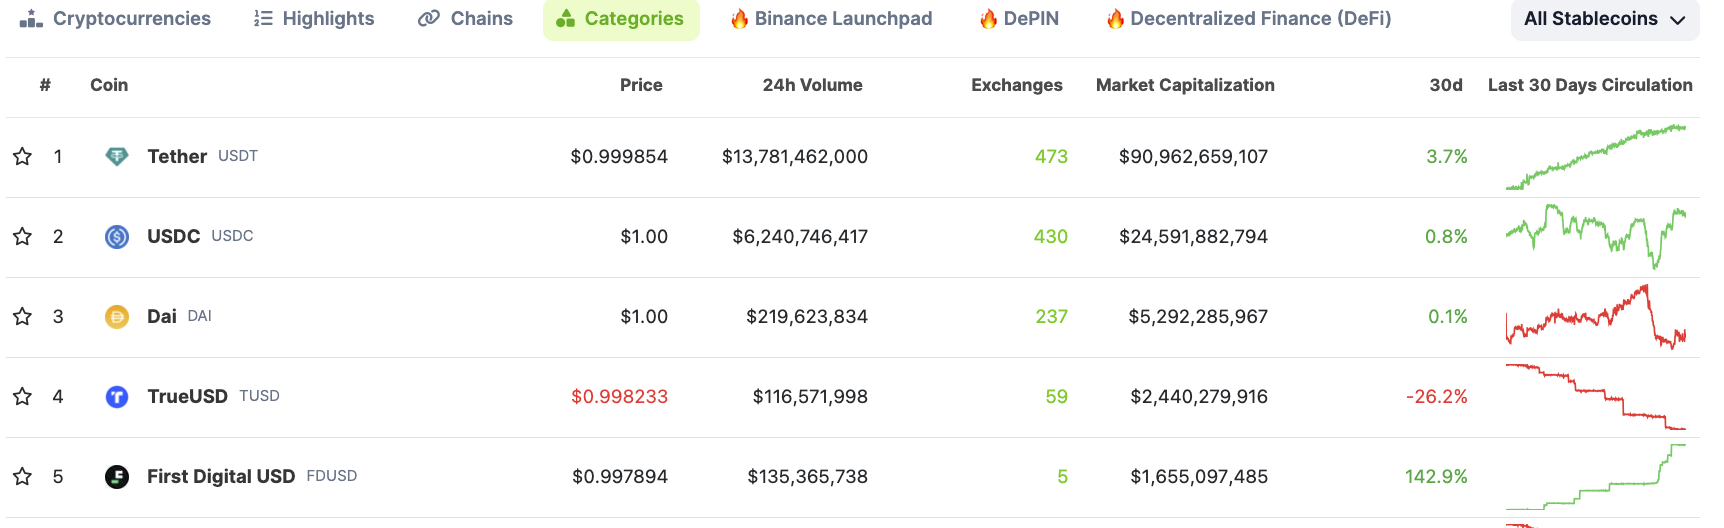Click the DePIN fire icon
The height and width of the screenshot is (528, 1724).
tap(988, 18)
